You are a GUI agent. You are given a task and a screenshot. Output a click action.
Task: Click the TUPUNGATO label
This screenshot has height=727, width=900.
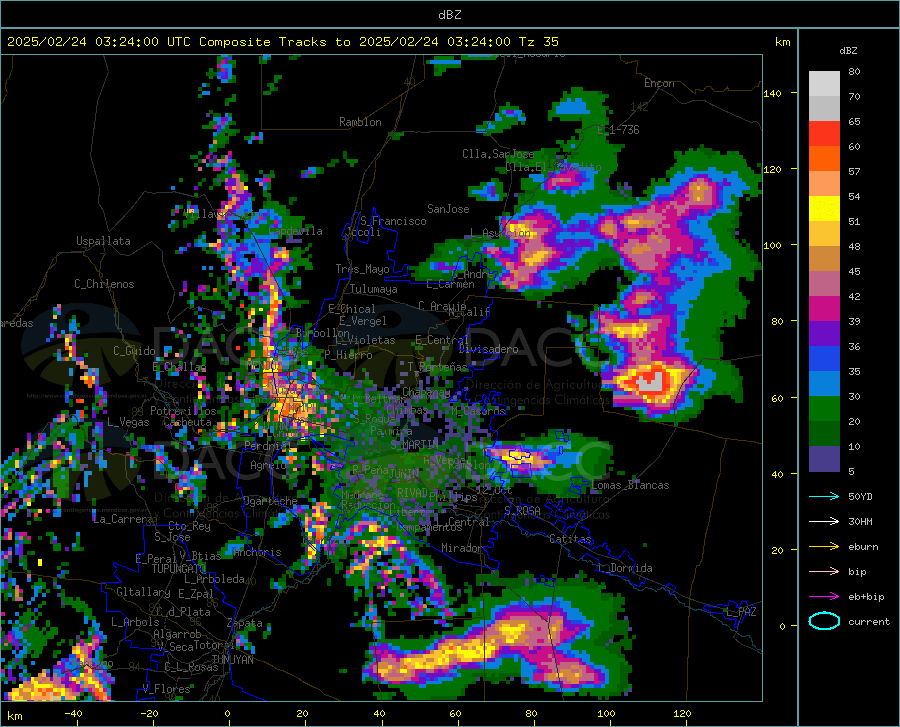[x=179, y=569]
